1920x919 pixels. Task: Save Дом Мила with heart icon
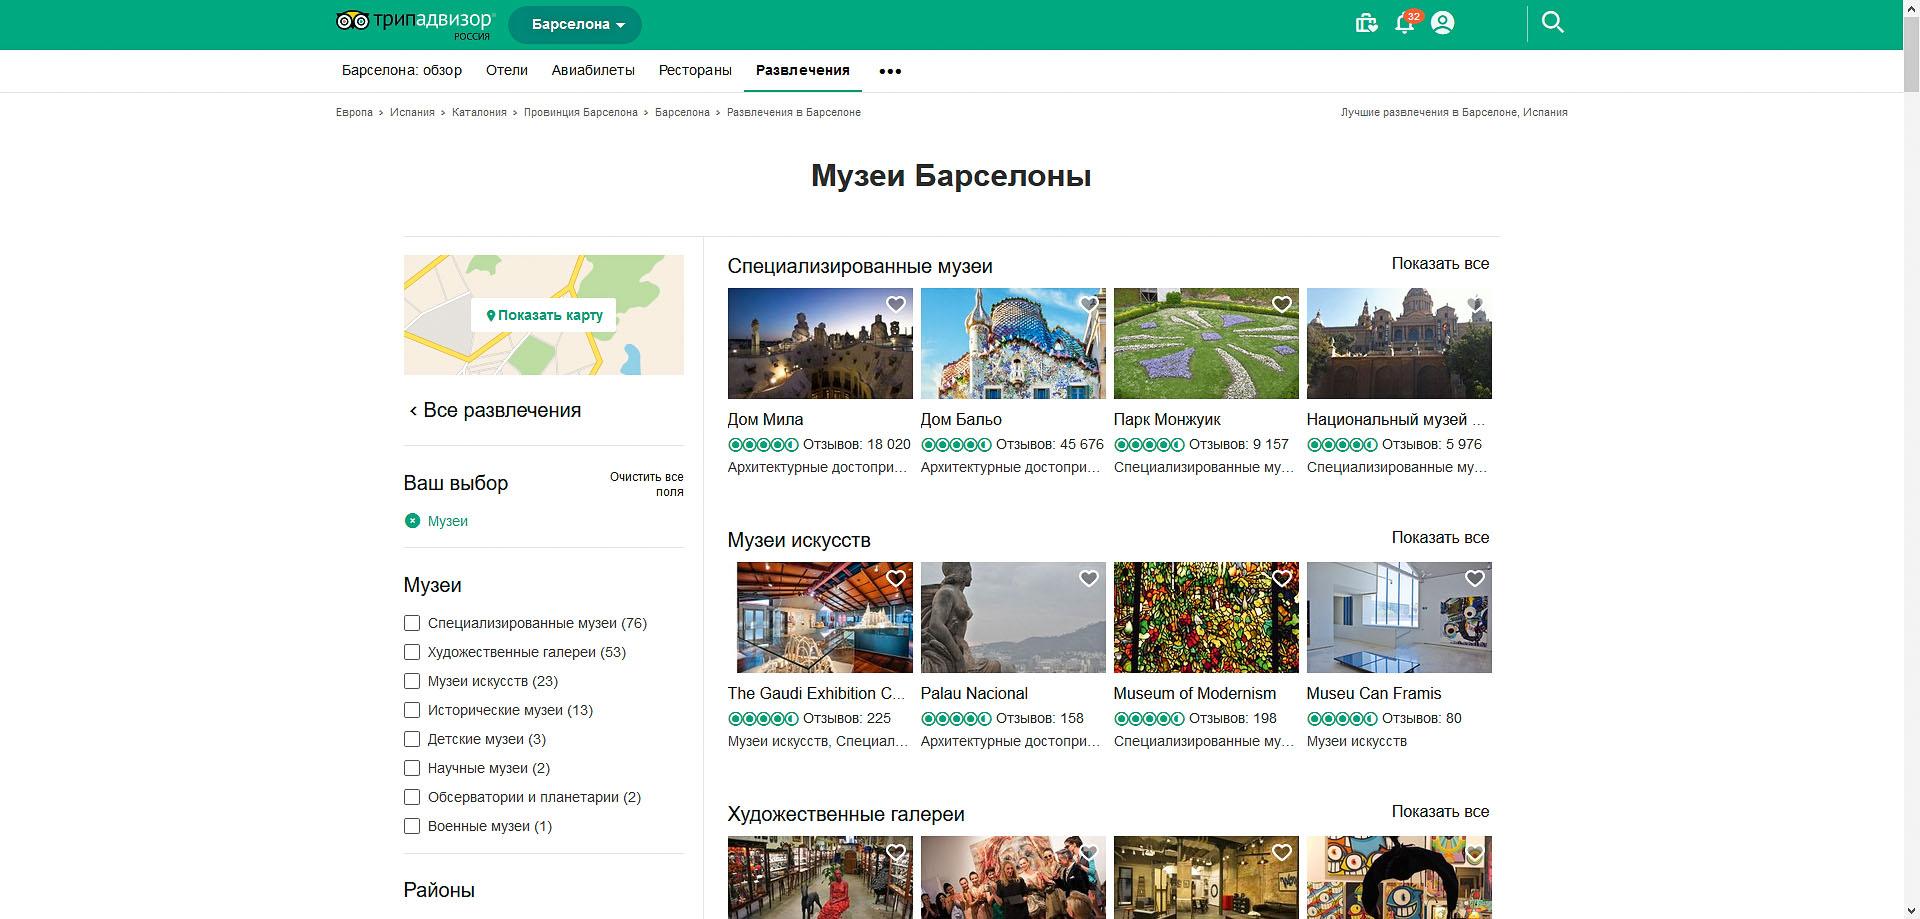896,305
